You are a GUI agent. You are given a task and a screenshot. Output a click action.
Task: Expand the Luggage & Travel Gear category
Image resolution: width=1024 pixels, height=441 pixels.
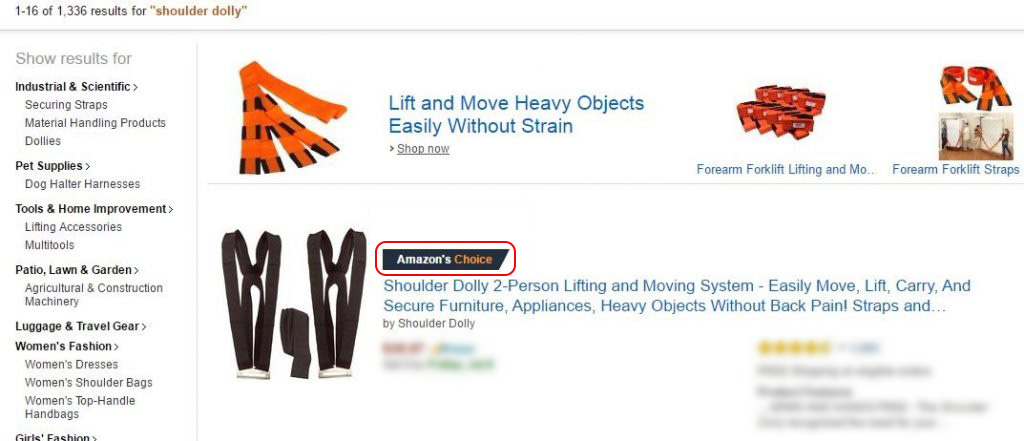pyautogui.click(x=80, y=326)
